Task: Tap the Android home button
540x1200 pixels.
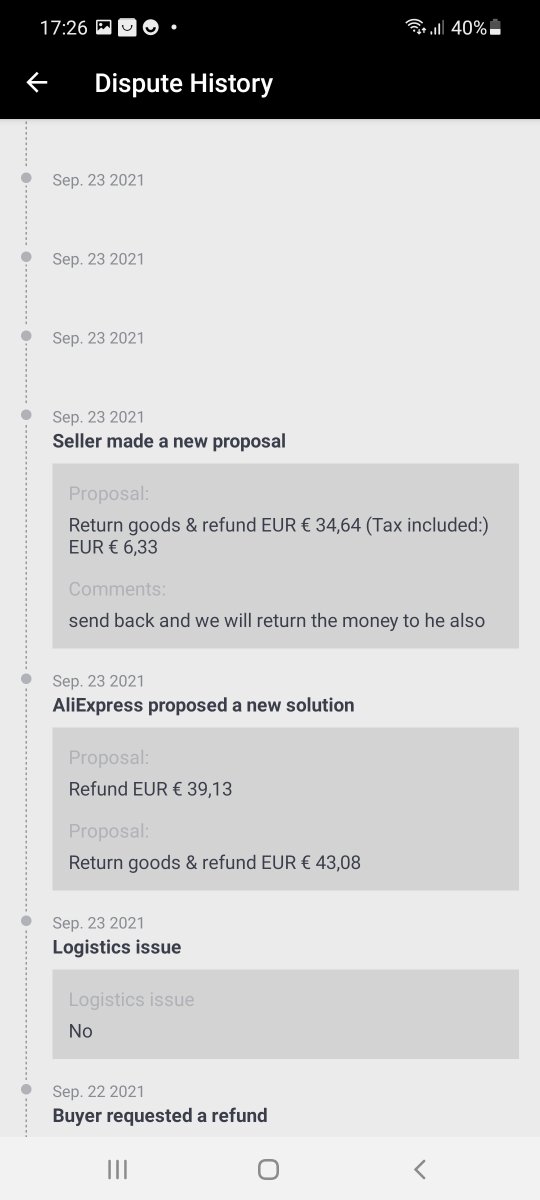Action: [x=268, y=1169]
